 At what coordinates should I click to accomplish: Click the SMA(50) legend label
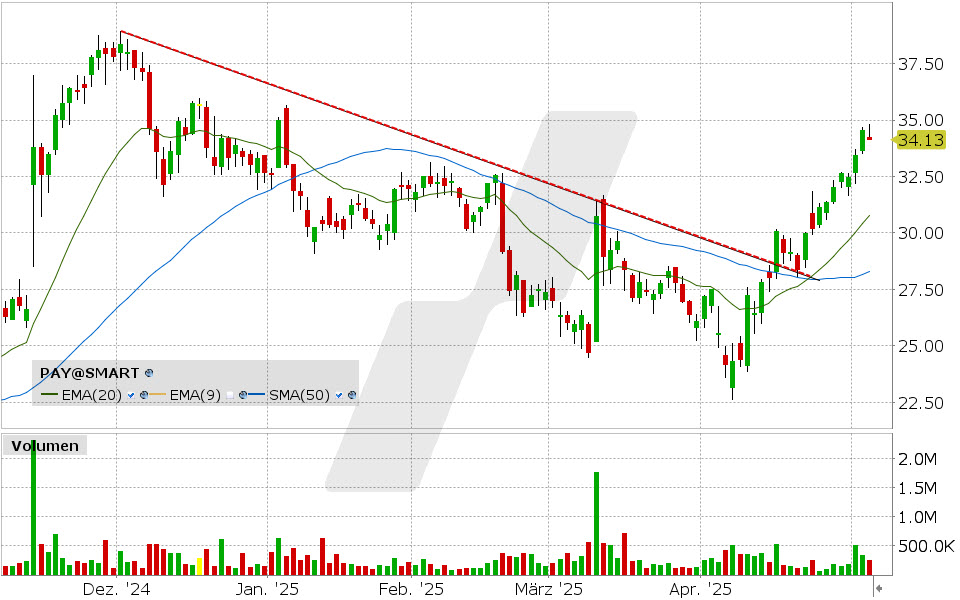pyautogui.click(x=299, y=396)
